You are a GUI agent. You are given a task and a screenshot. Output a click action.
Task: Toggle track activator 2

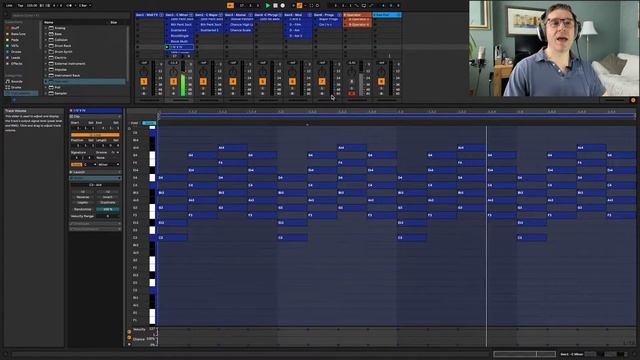coord(173,82)
